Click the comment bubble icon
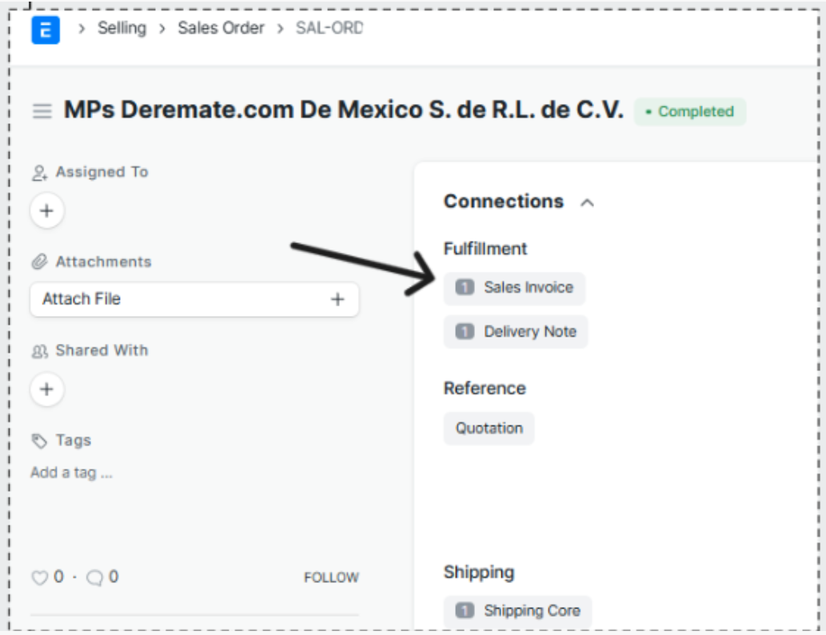The height and width of the screenshot is (635, 826). tap(95, 577)
